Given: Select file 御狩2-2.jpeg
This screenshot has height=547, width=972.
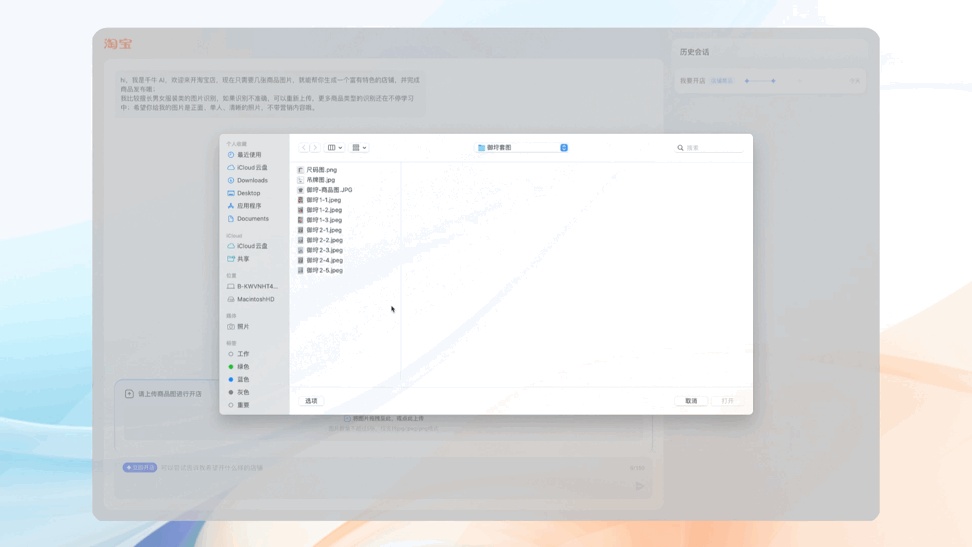Looking at the screenshot, I should tap(324, 240).
